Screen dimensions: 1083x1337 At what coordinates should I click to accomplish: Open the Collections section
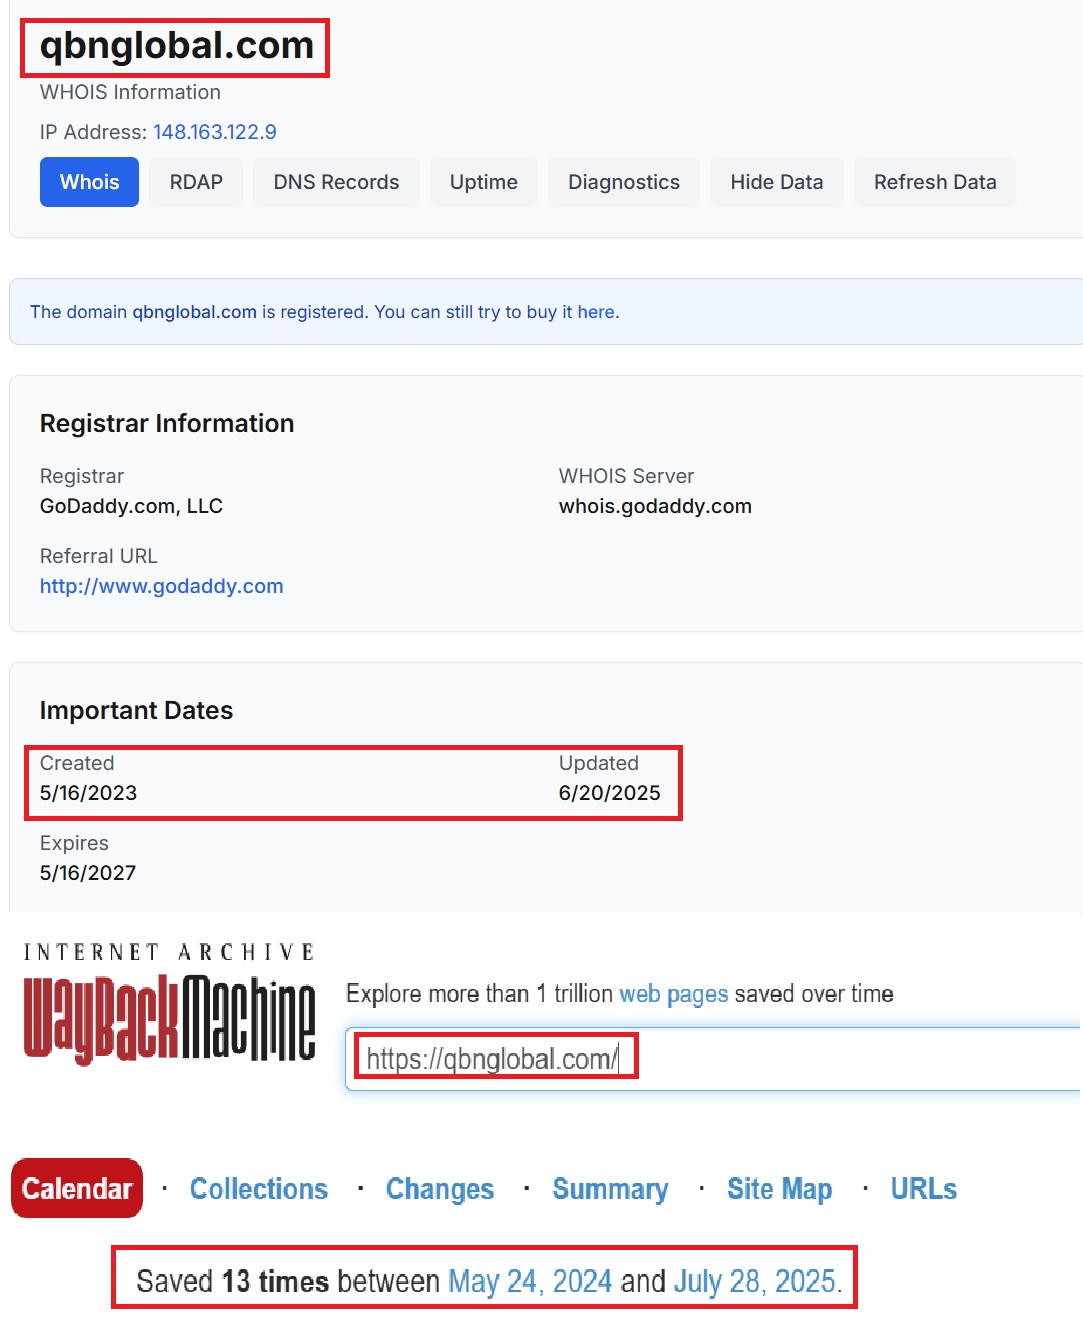click(x=258, y=1188)
